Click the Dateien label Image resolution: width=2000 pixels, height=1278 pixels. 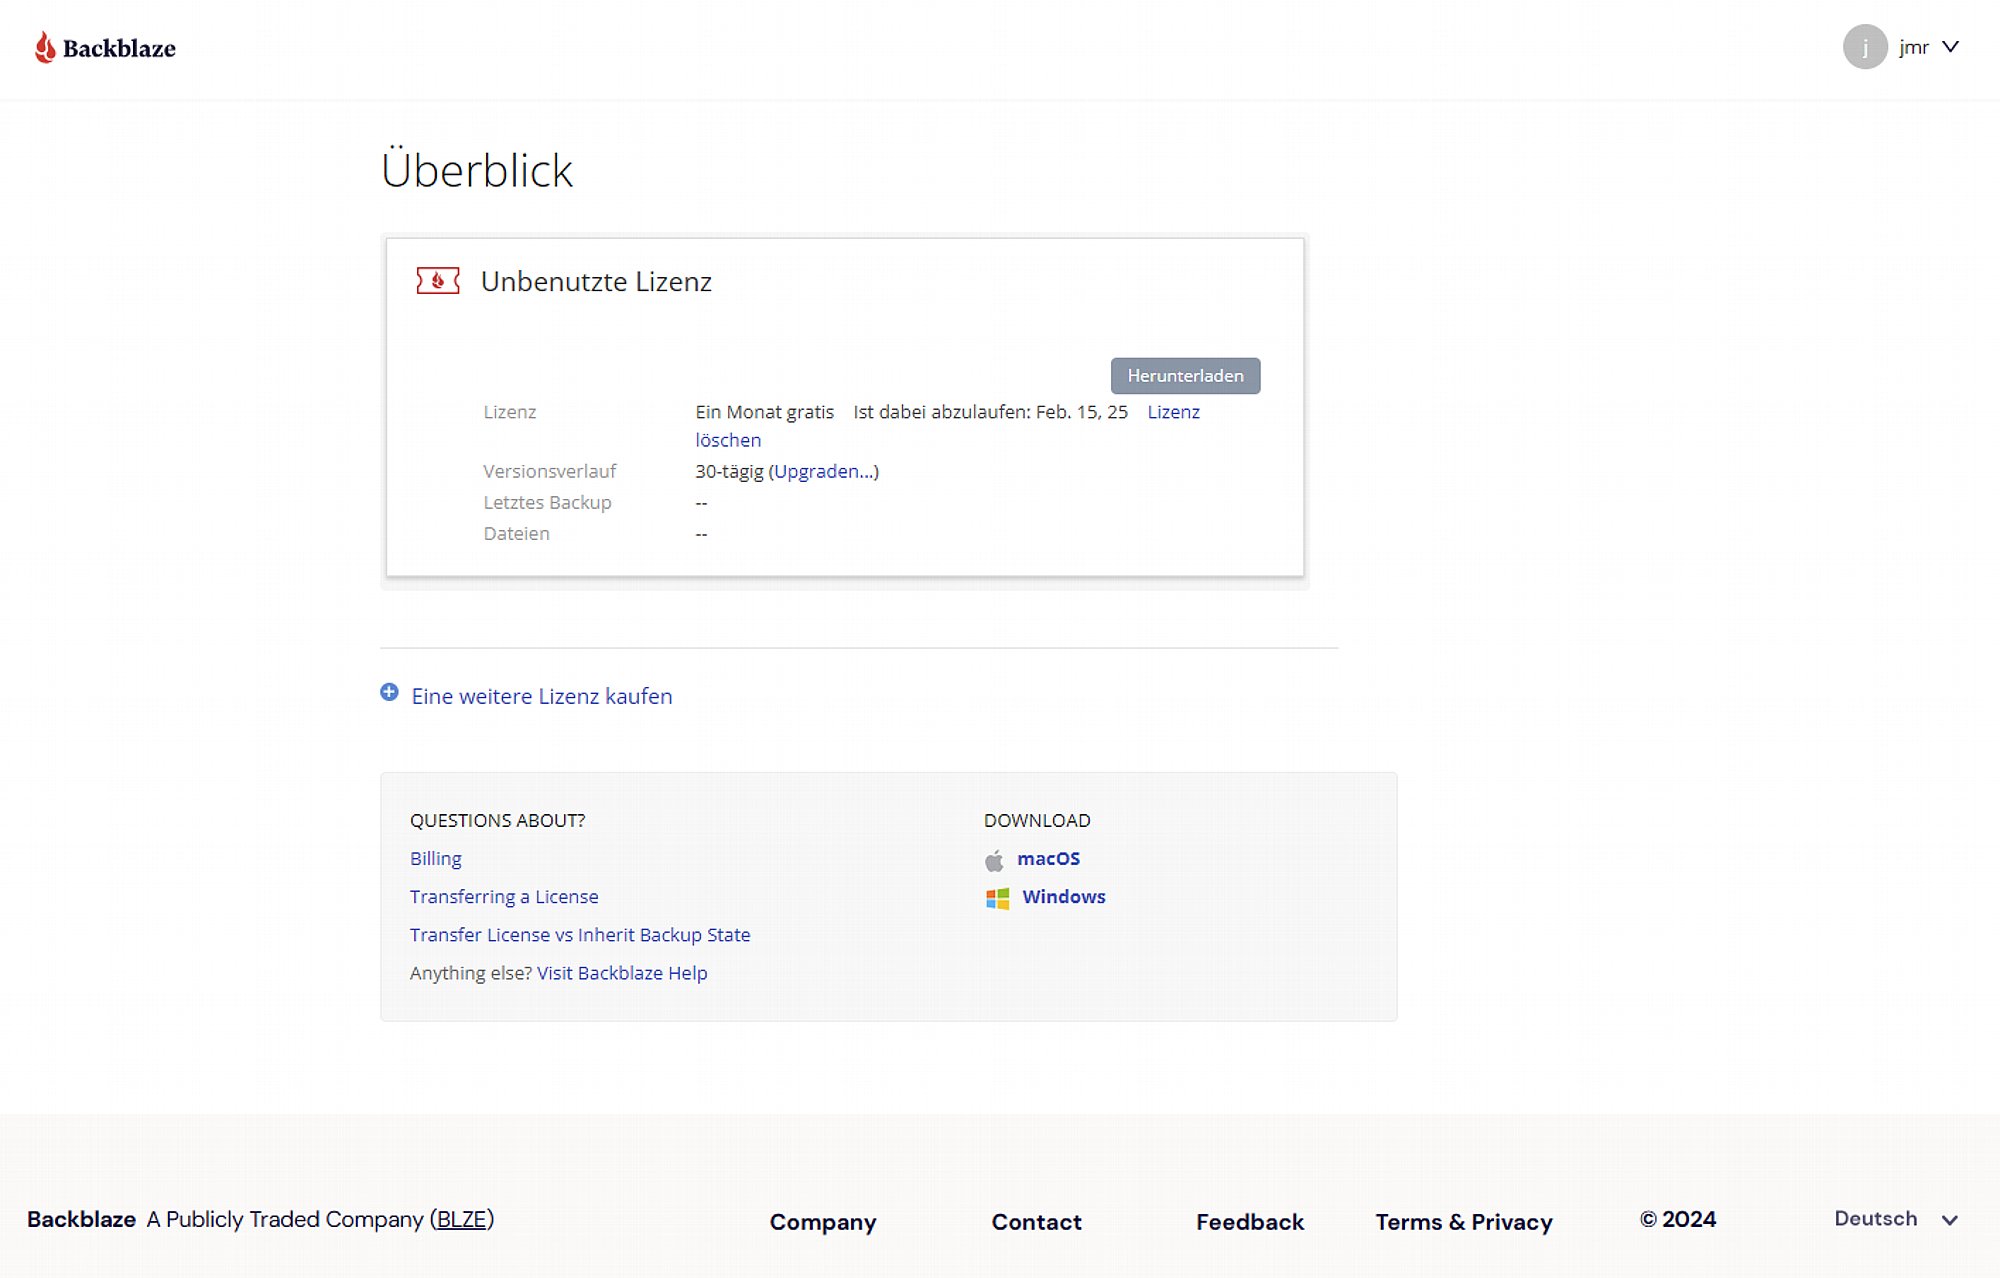pyautogui.click(x=516, y=533)
